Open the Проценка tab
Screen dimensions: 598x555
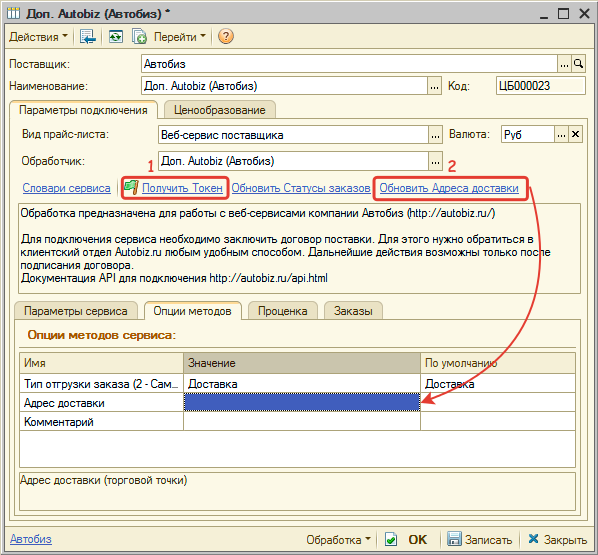click(283, 311)
